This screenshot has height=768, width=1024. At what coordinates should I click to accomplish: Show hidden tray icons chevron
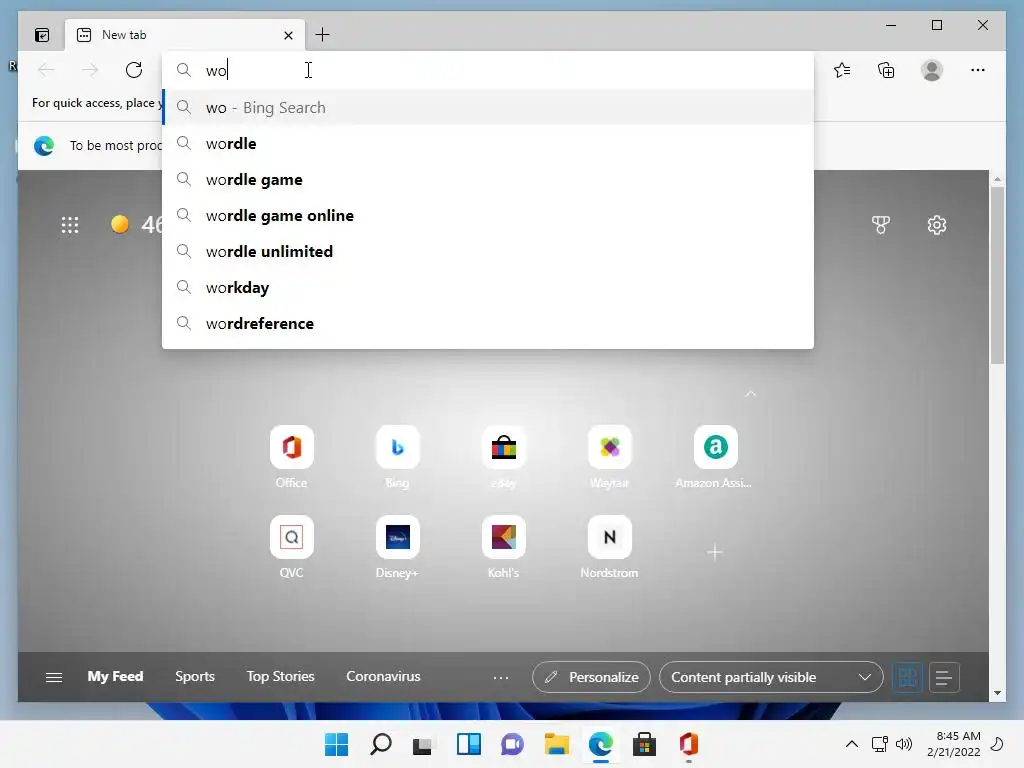click(852, 744)
